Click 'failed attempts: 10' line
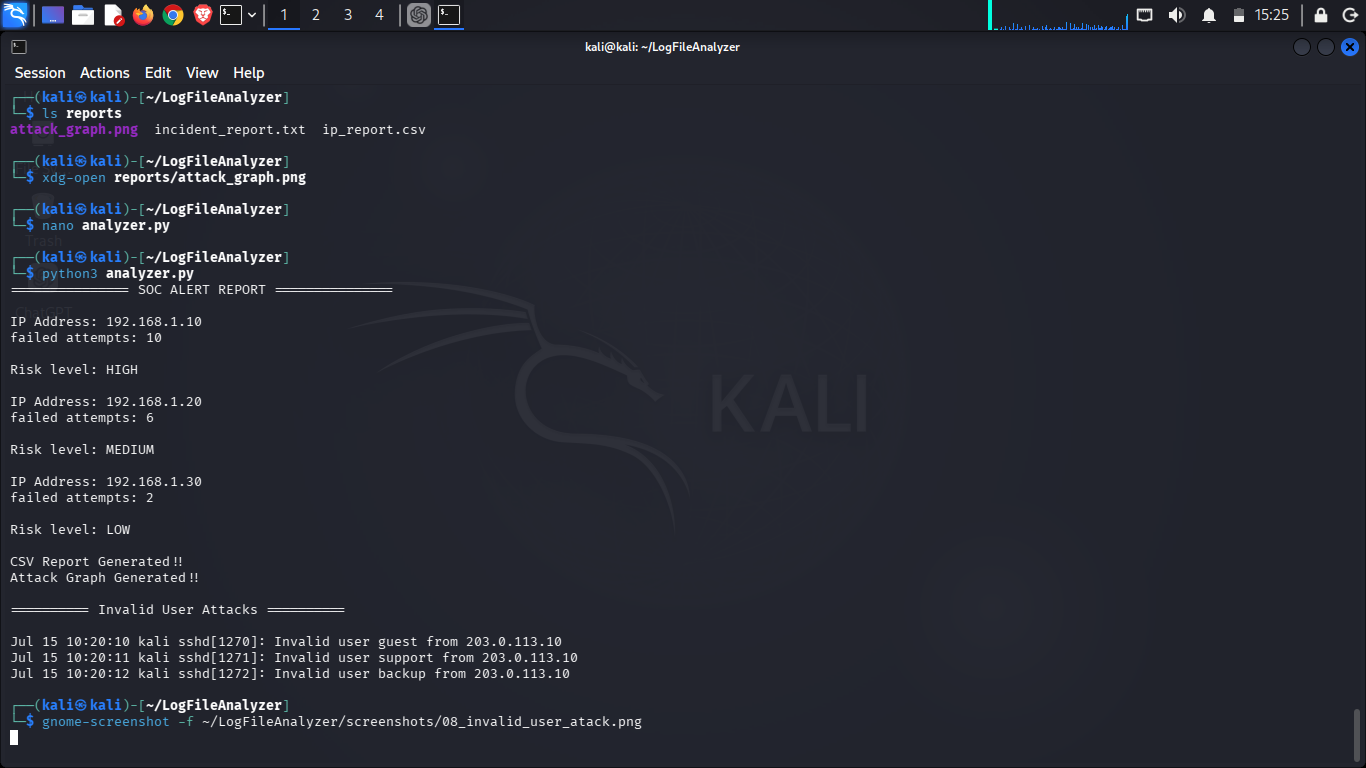Viewport: 1366px width, 768px height. point(86,338)
